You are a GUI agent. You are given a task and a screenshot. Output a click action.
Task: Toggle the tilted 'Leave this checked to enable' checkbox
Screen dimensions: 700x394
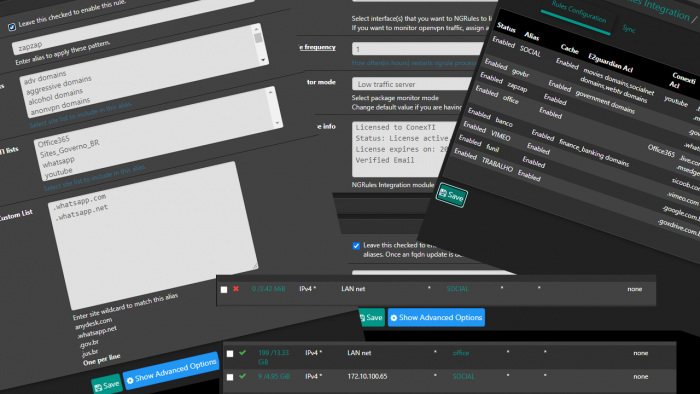(12, 27)
